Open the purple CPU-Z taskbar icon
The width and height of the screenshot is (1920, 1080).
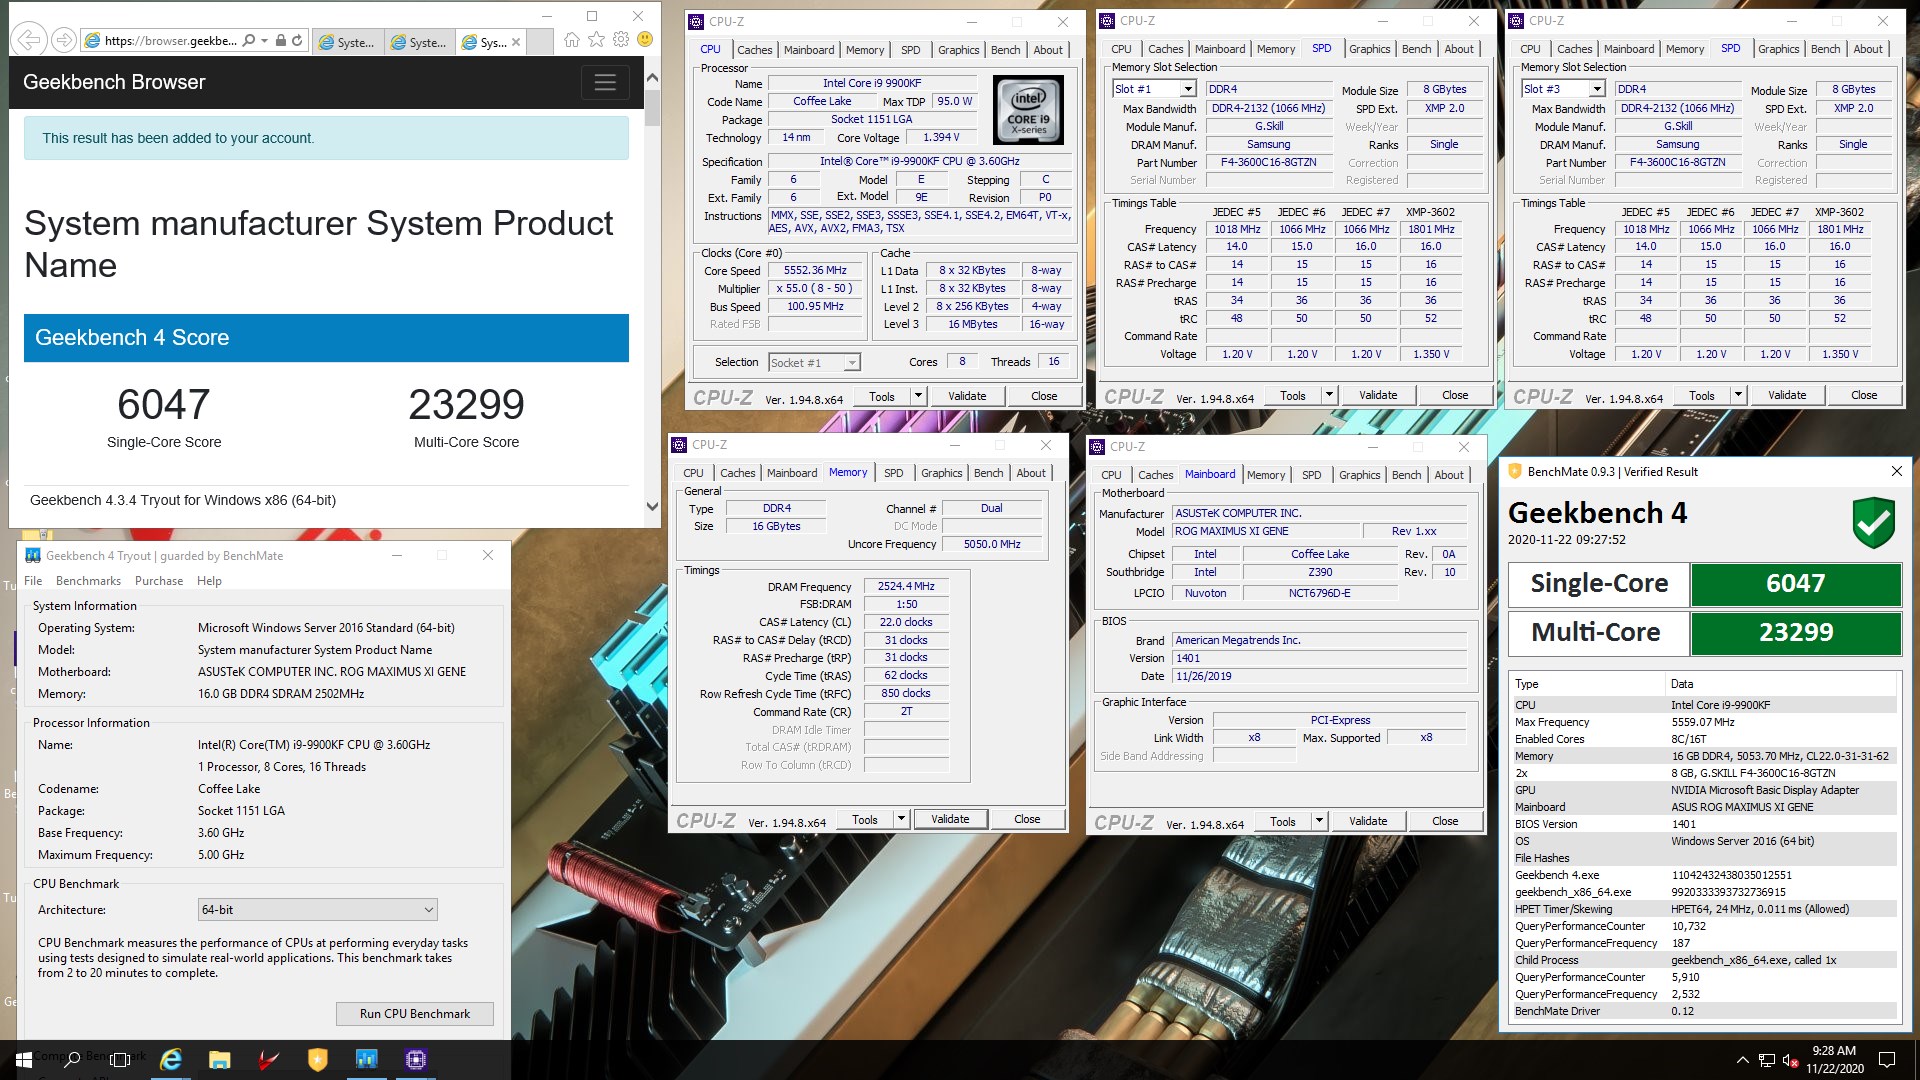(416, 1059)
